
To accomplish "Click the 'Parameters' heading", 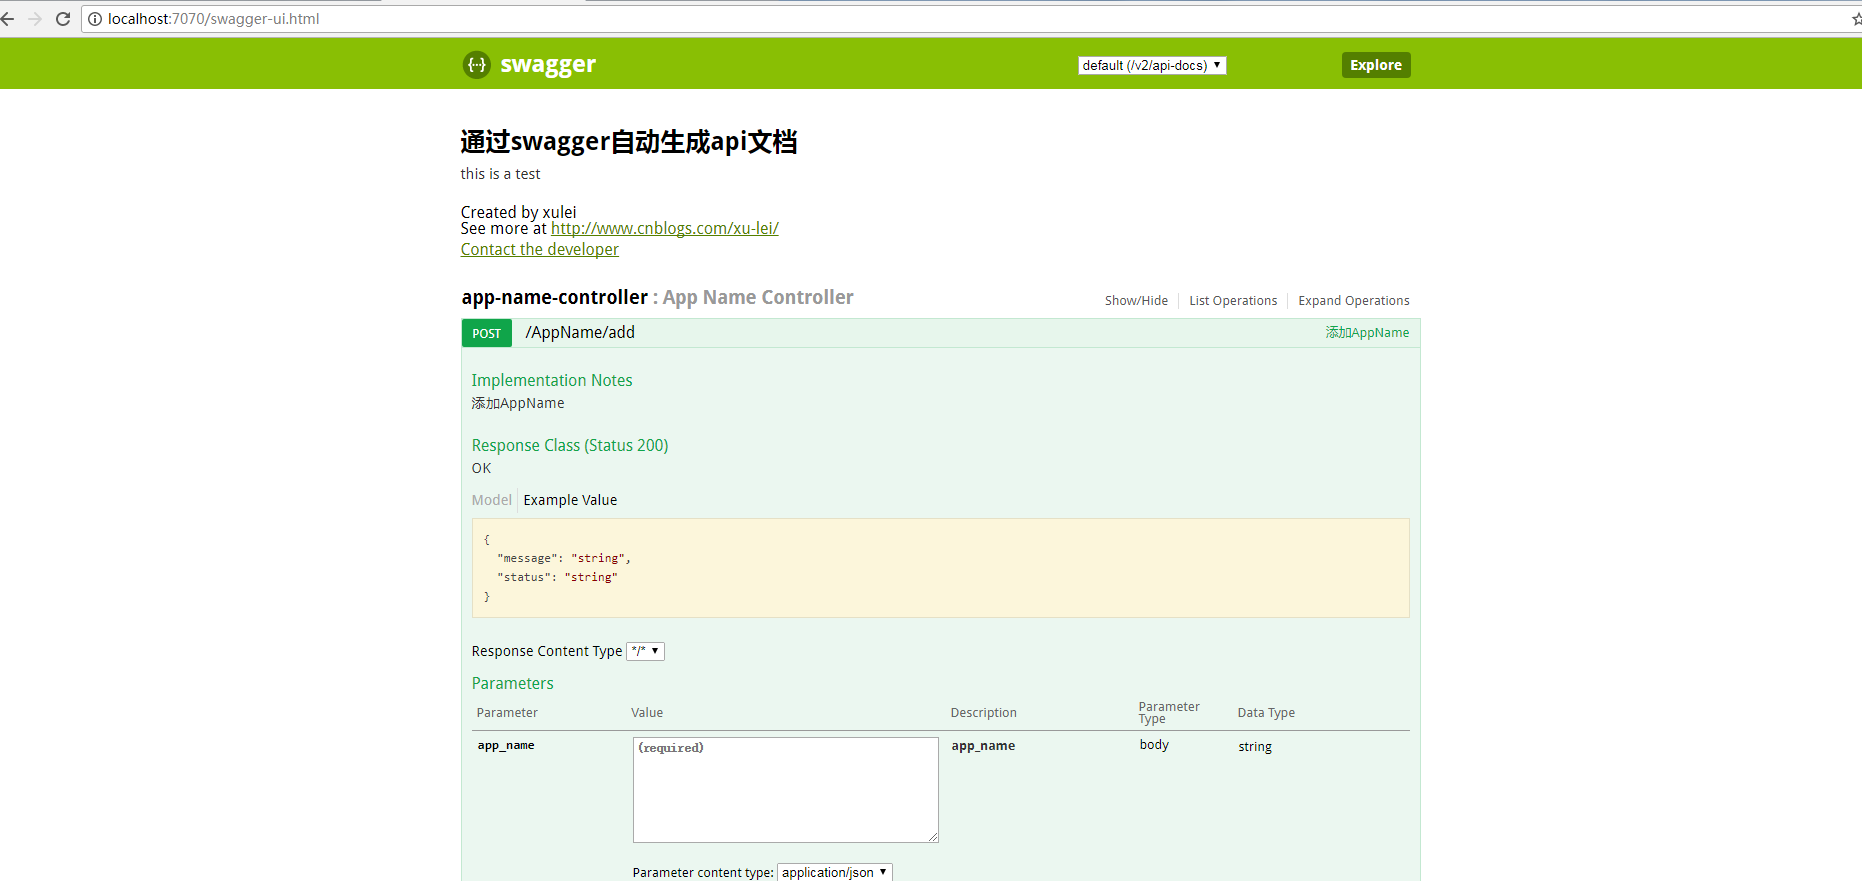I will click(513, 683).
